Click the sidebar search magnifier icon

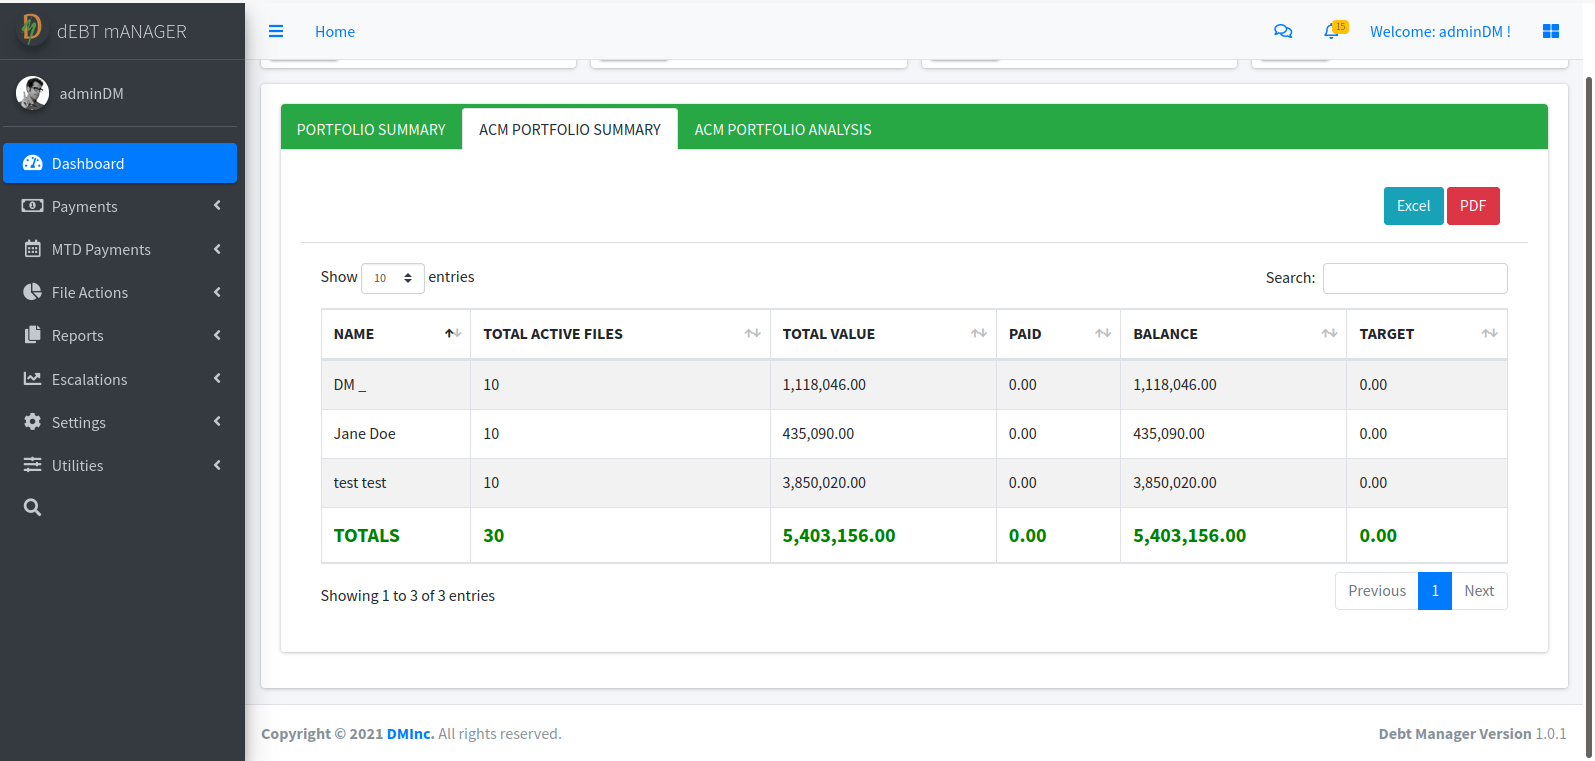[x=32, y=508]
